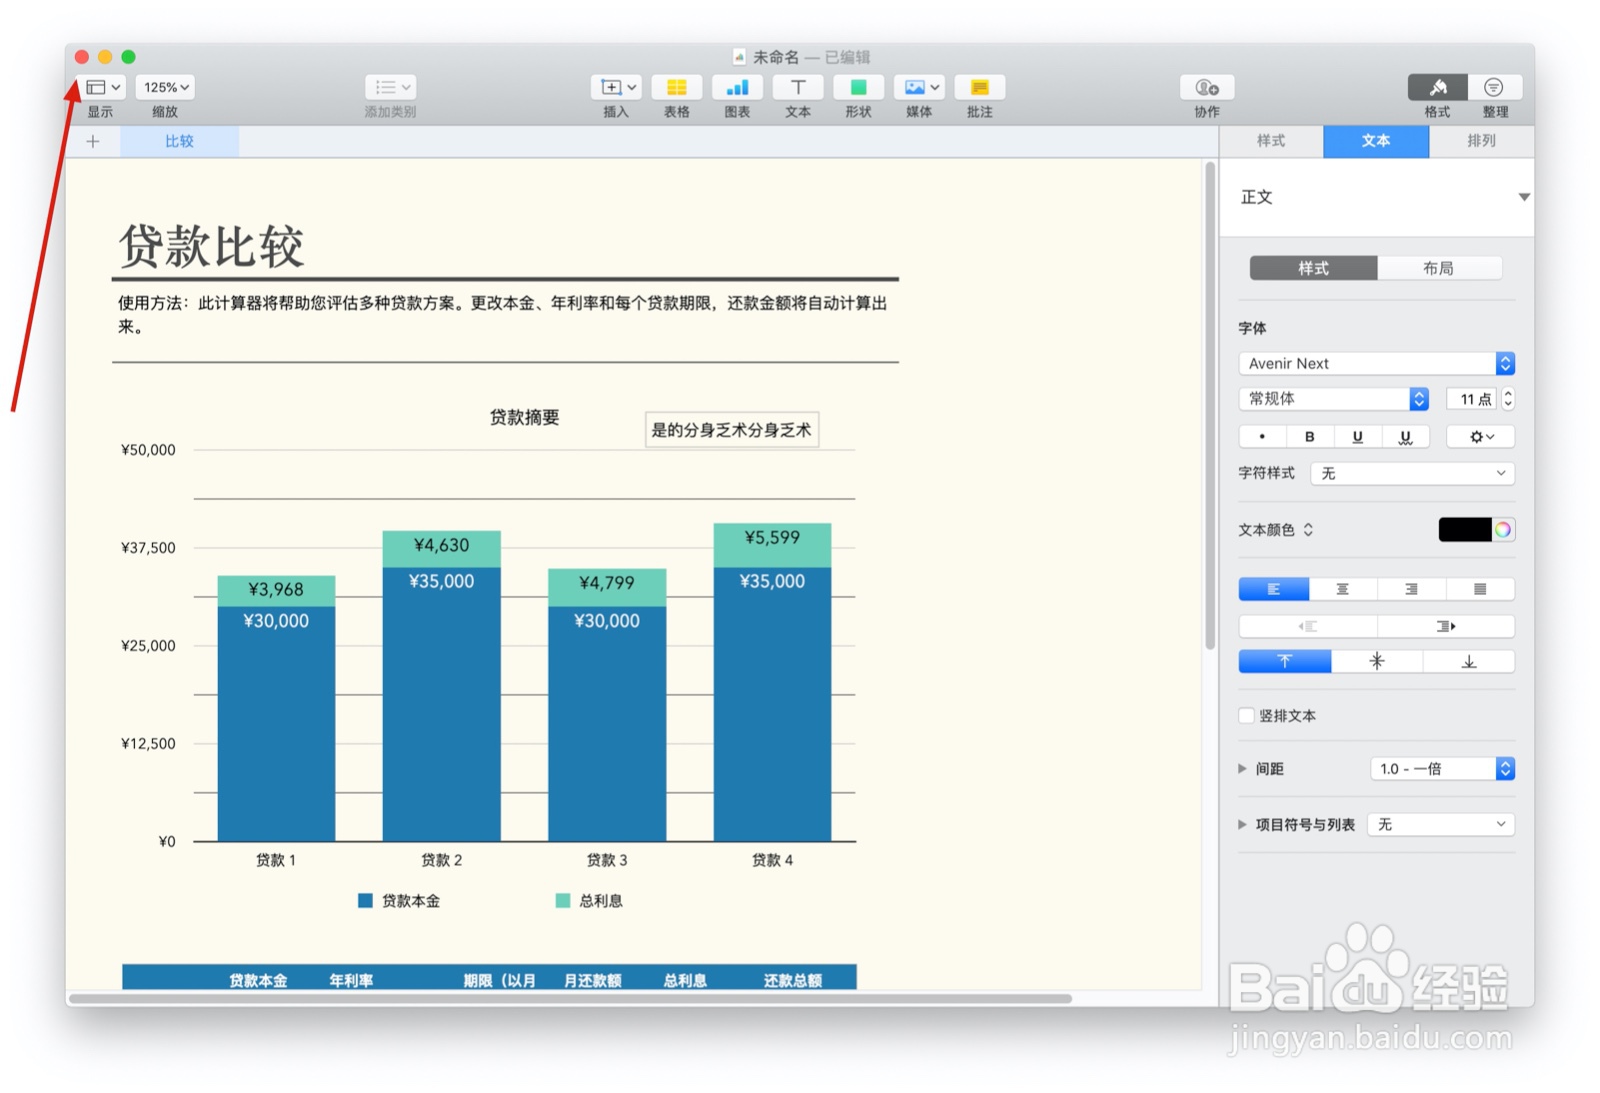Switch to the 排列 tab
Screen dimensions: 1600x1093
(x=1481, y=141)
